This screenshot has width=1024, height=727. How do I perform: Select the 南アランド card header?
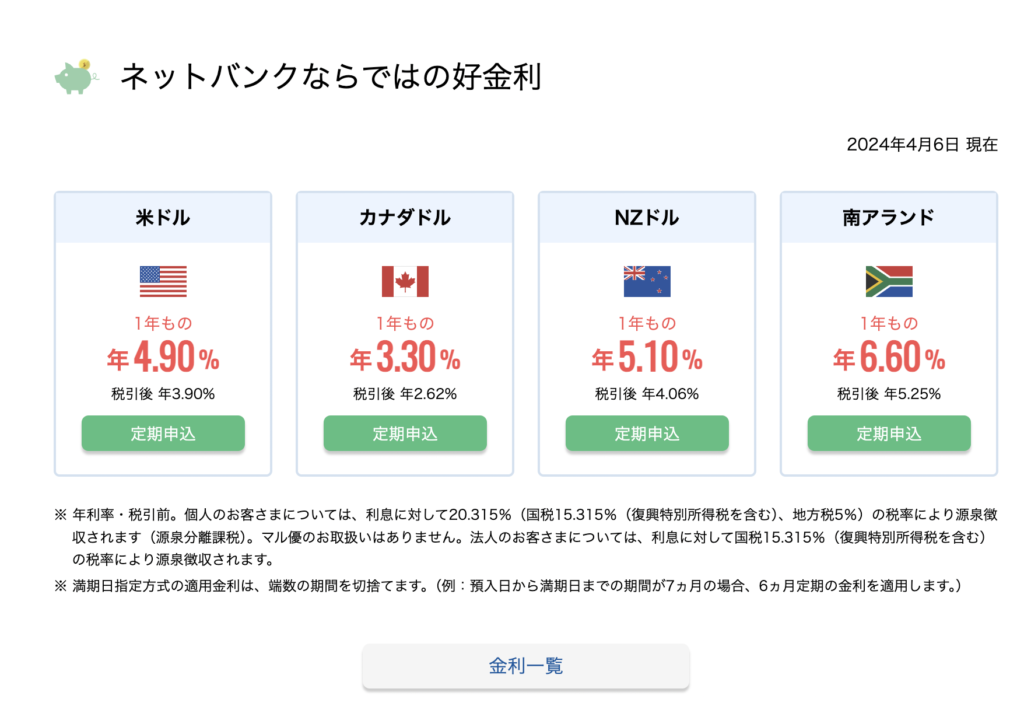pos(889,218)
